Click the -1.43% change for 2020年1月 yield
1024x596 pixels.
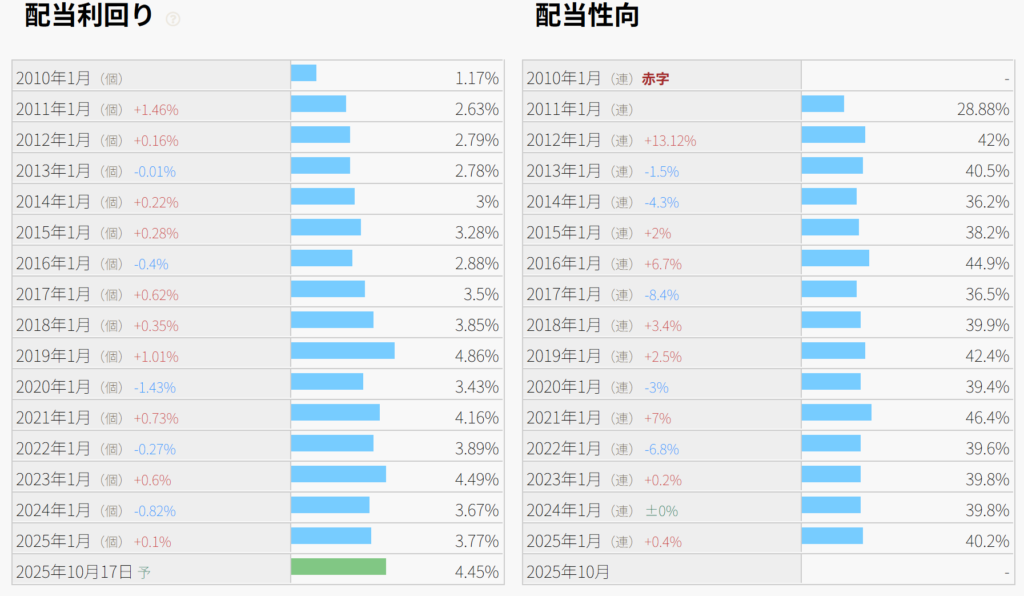(154, 388)
